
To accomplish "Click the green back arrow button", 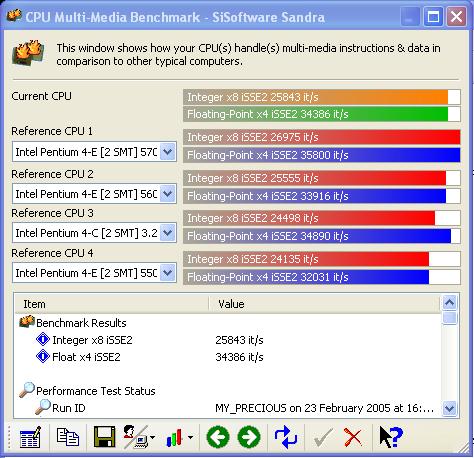I will [218, 437].
